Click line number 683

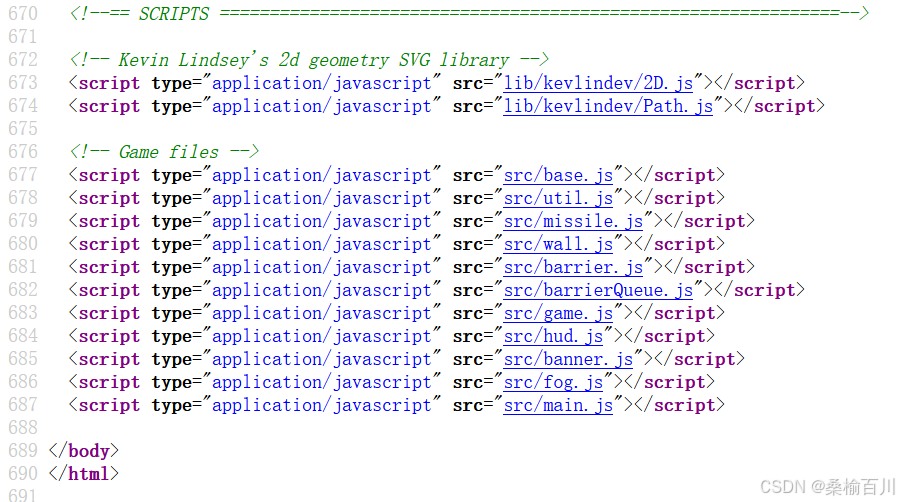[23, 313]
